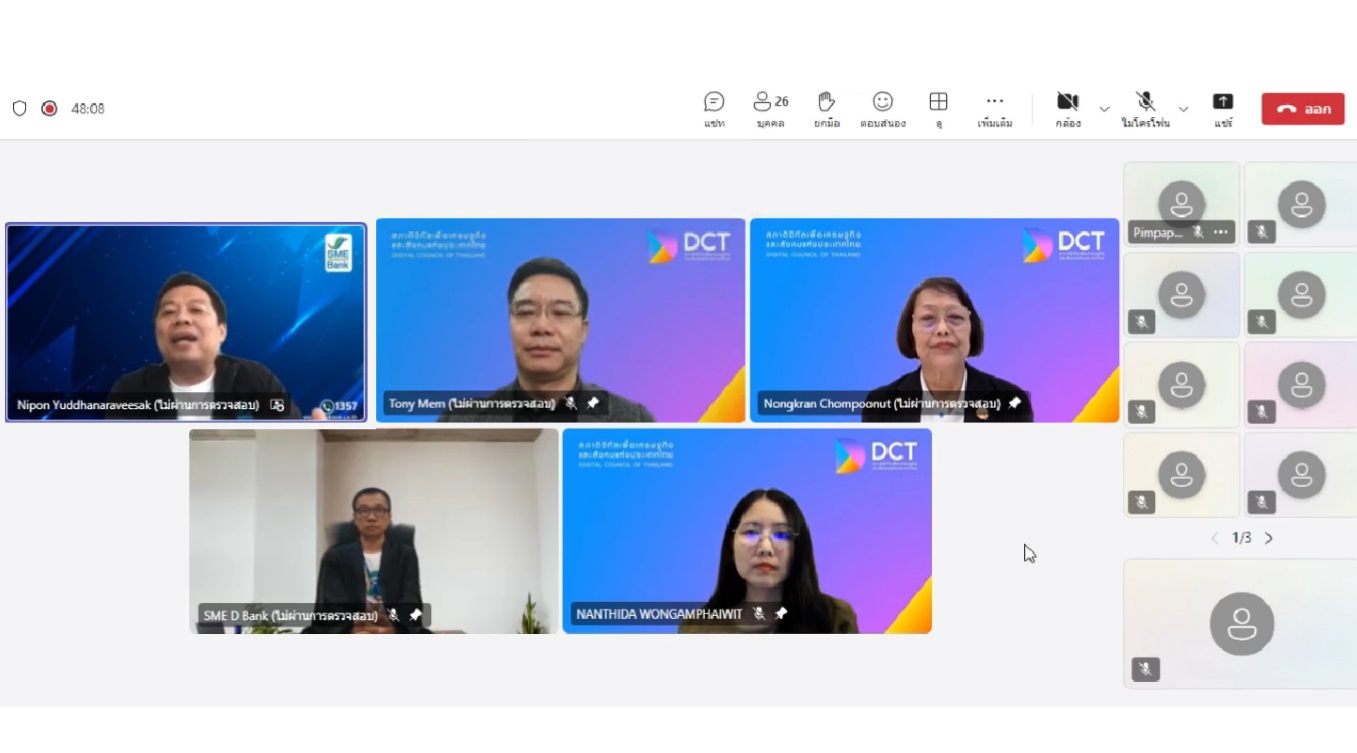Unpin Nongkran Chompoonut using pin icon
This screenshot has height=753, width=1357.
[x=1015, y=404]
